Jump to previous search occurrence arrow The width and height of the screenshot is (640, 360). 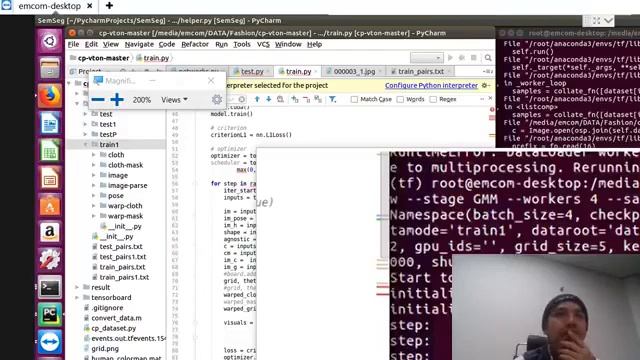coord(257,99)
